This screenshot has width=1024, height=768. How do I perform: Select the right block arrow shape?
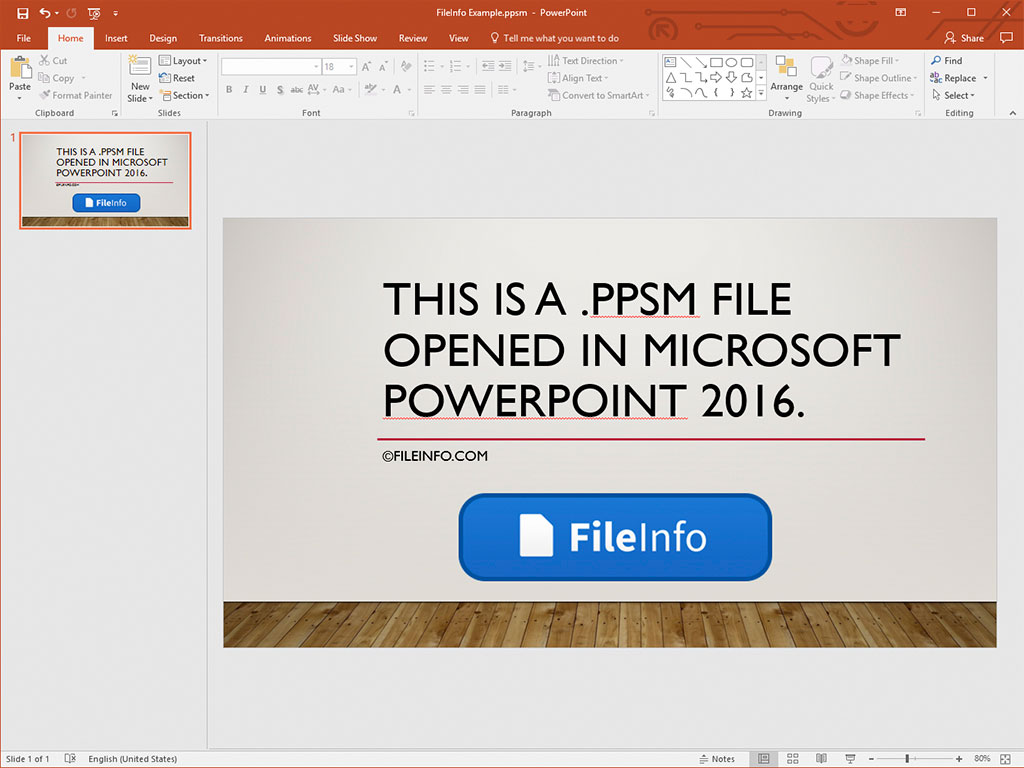click(x=716, y=78)
